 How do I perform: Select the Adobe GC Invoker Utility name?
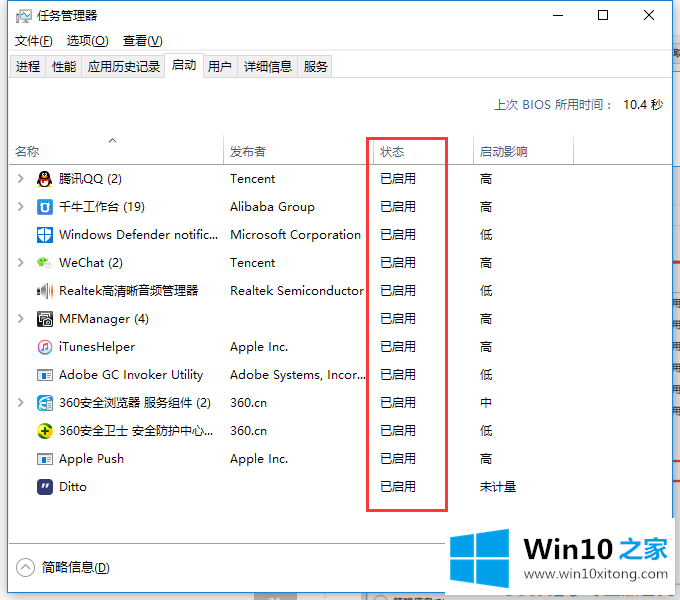point(131,375)
